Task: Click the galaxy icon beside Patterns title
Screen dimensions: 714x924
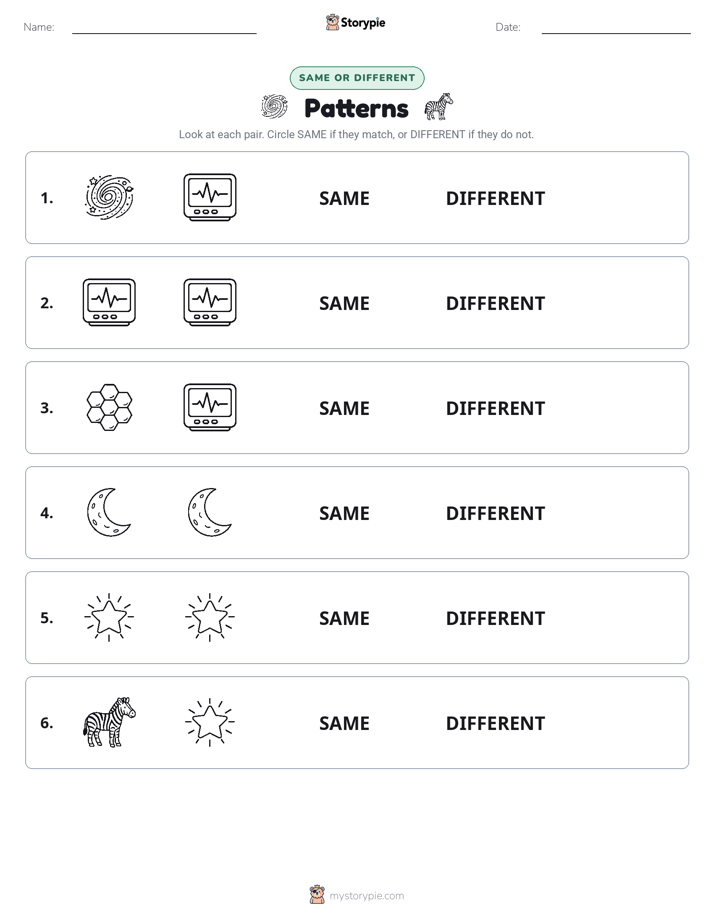Action: pos(274,107)
